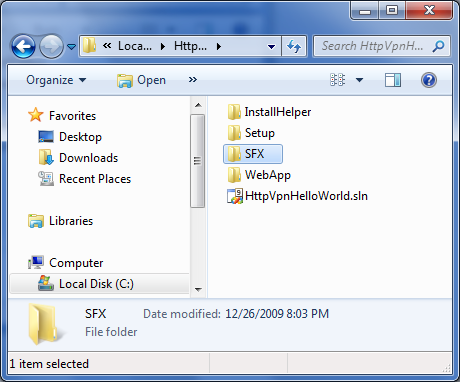
Task: Click SFX name in details pane
Action: (95, 314)
